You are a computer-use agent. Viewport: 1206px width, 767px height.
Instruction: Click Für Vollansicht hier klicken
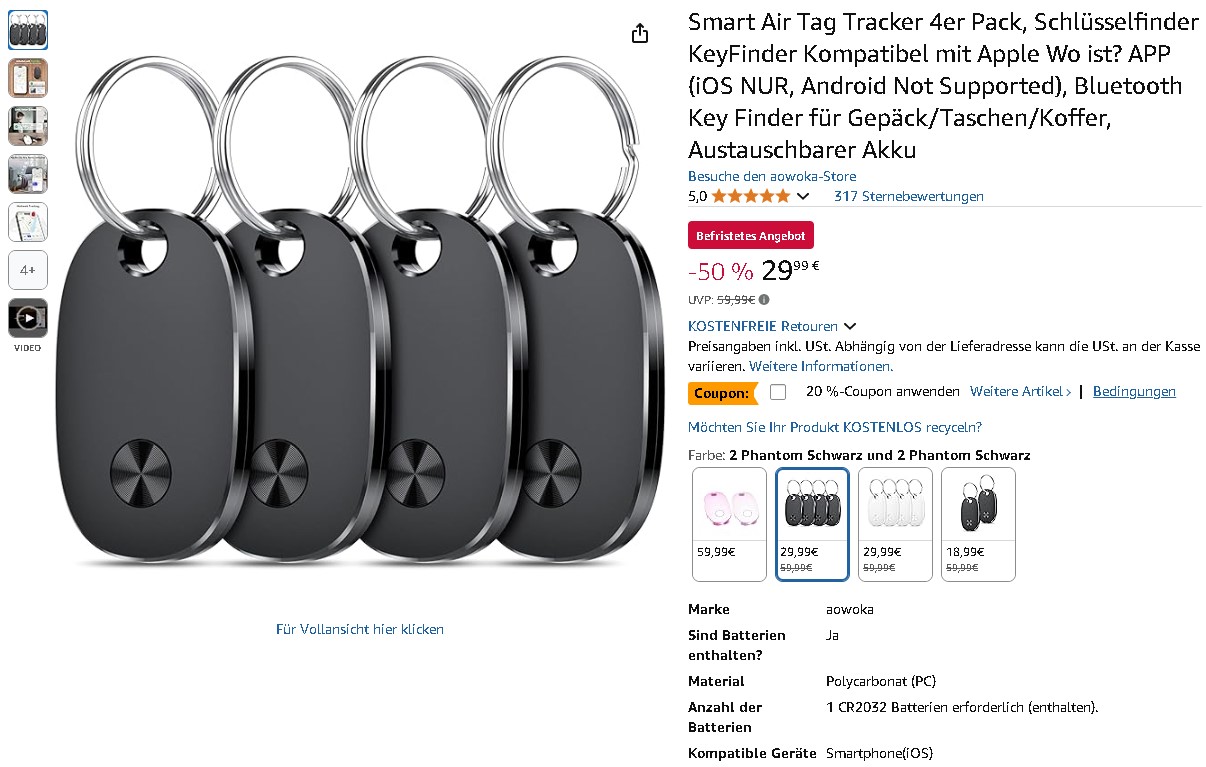(x=360, y=629)
